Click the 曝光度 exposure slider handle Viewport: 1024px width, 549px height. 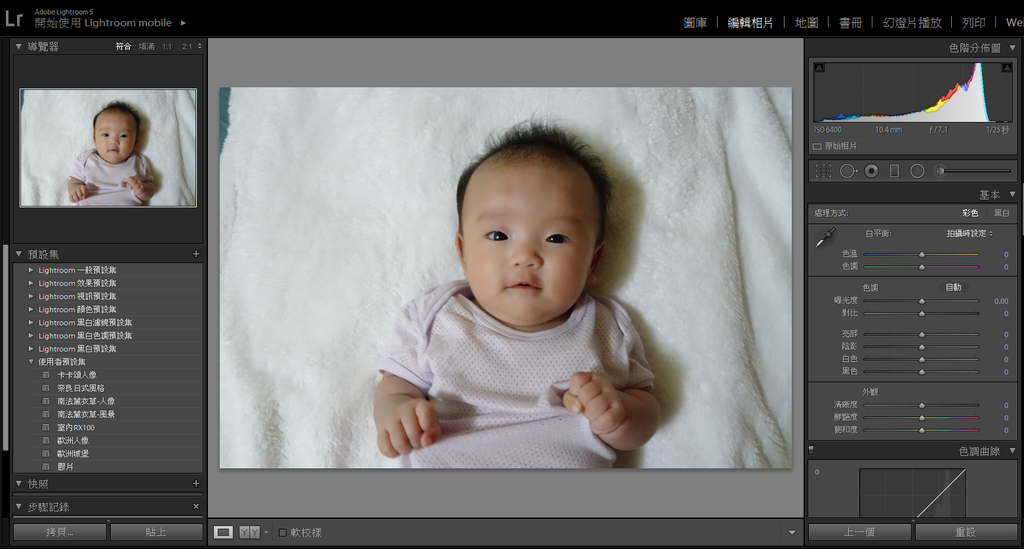pyautogui.click(x=921, y=301)
